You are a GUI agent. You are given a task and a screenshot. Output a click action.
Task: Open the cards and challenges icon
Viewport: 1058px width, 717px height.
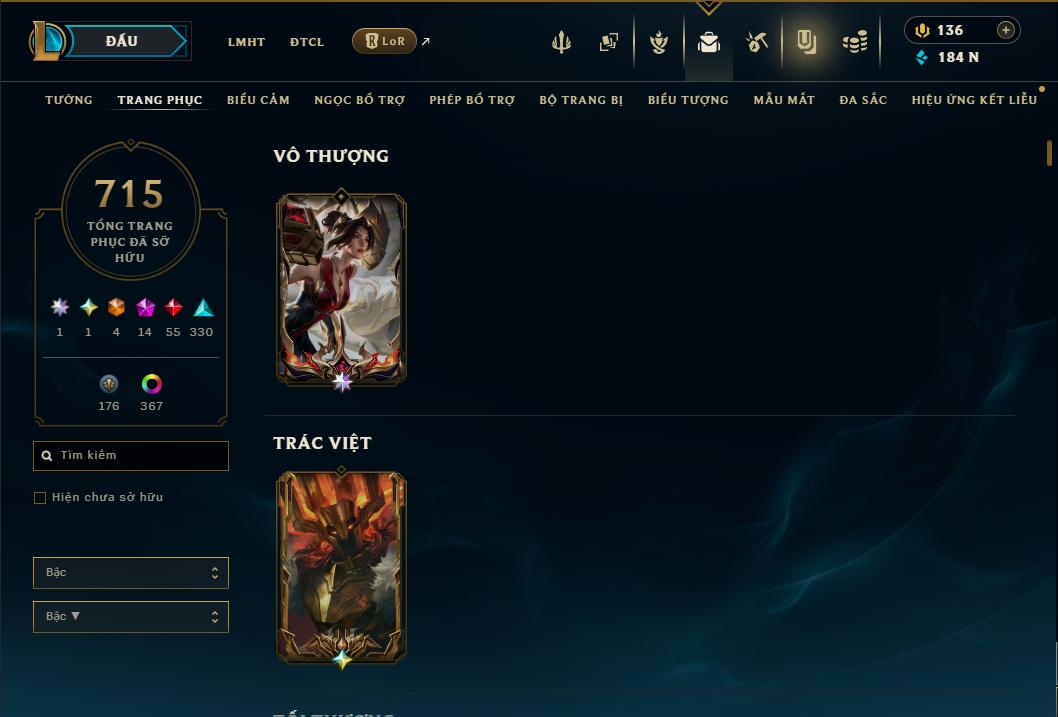[x=609, y=42]
